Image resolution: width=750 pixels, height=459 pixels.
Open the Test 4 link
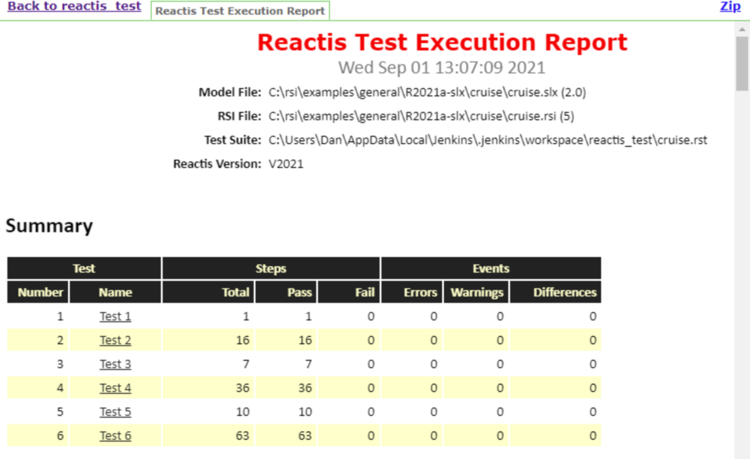pos(115,388)
